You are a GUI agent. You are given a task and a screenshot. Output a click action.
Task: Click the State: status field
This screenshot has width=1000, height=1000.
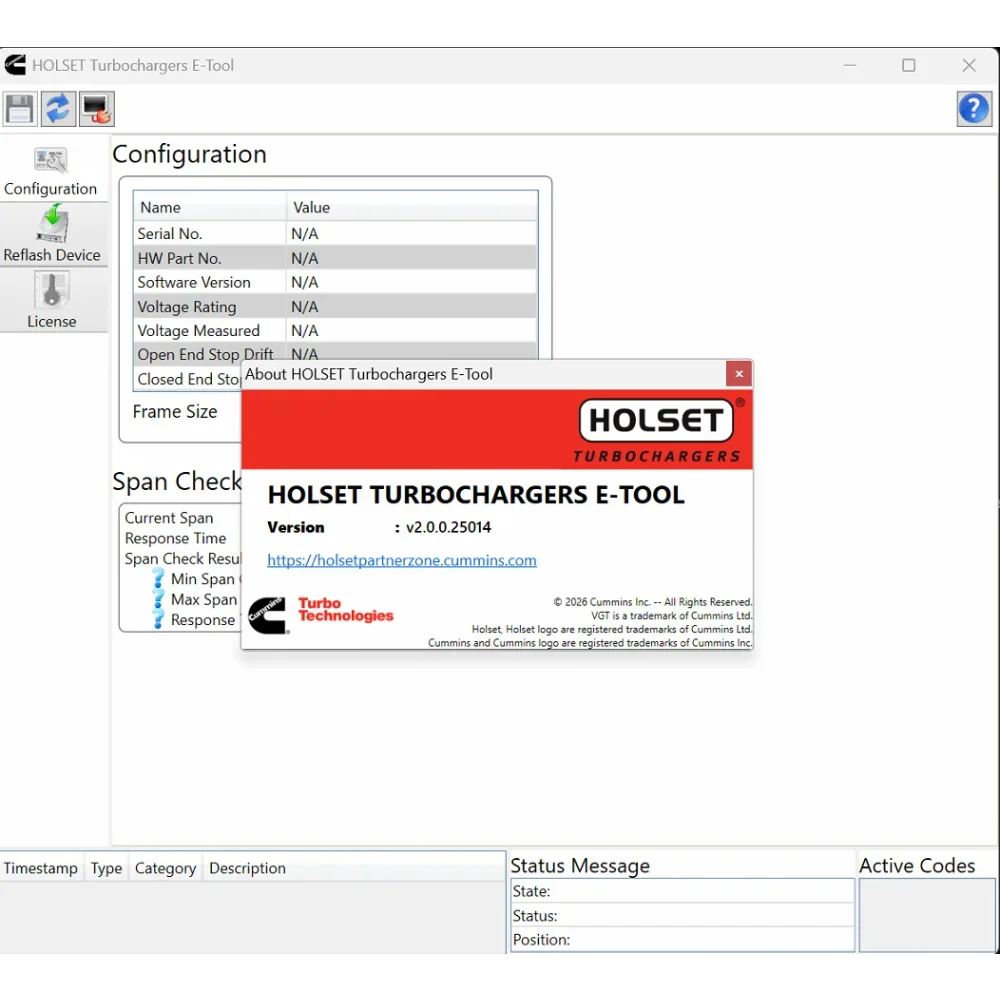coord(682,891)
